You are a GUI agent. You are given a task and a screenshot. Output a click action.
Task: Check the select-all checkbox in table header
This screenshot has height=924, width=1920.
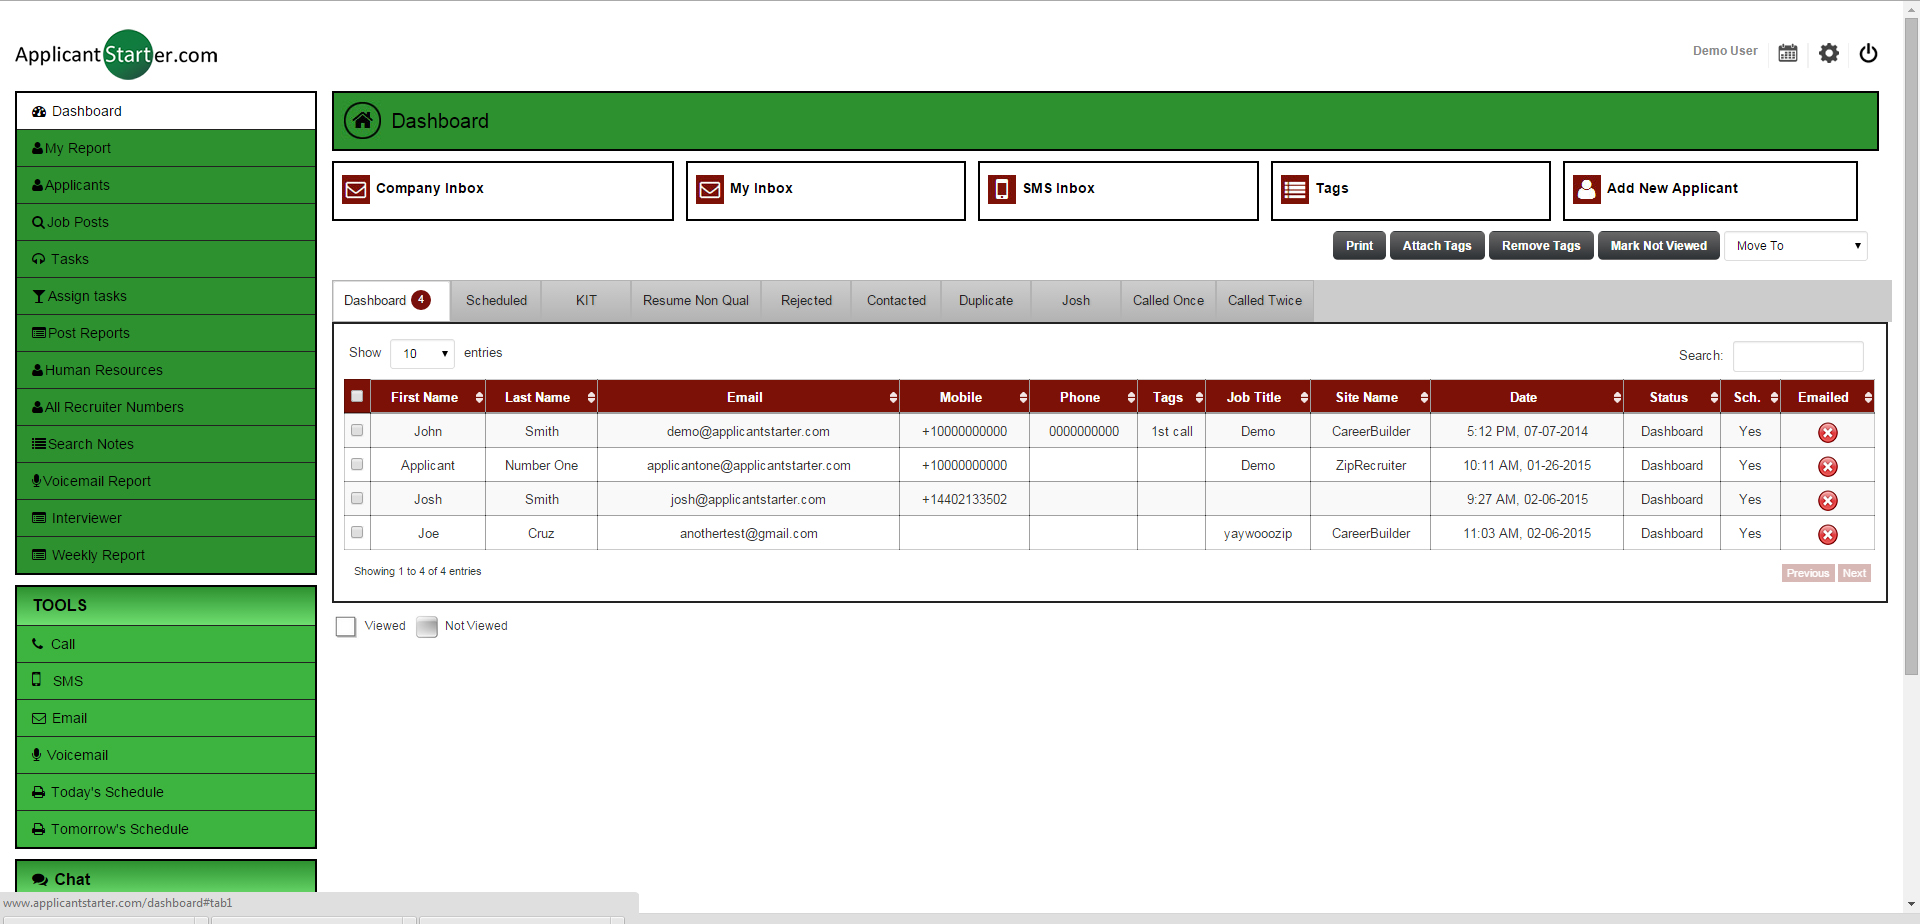tap(357, 396)
